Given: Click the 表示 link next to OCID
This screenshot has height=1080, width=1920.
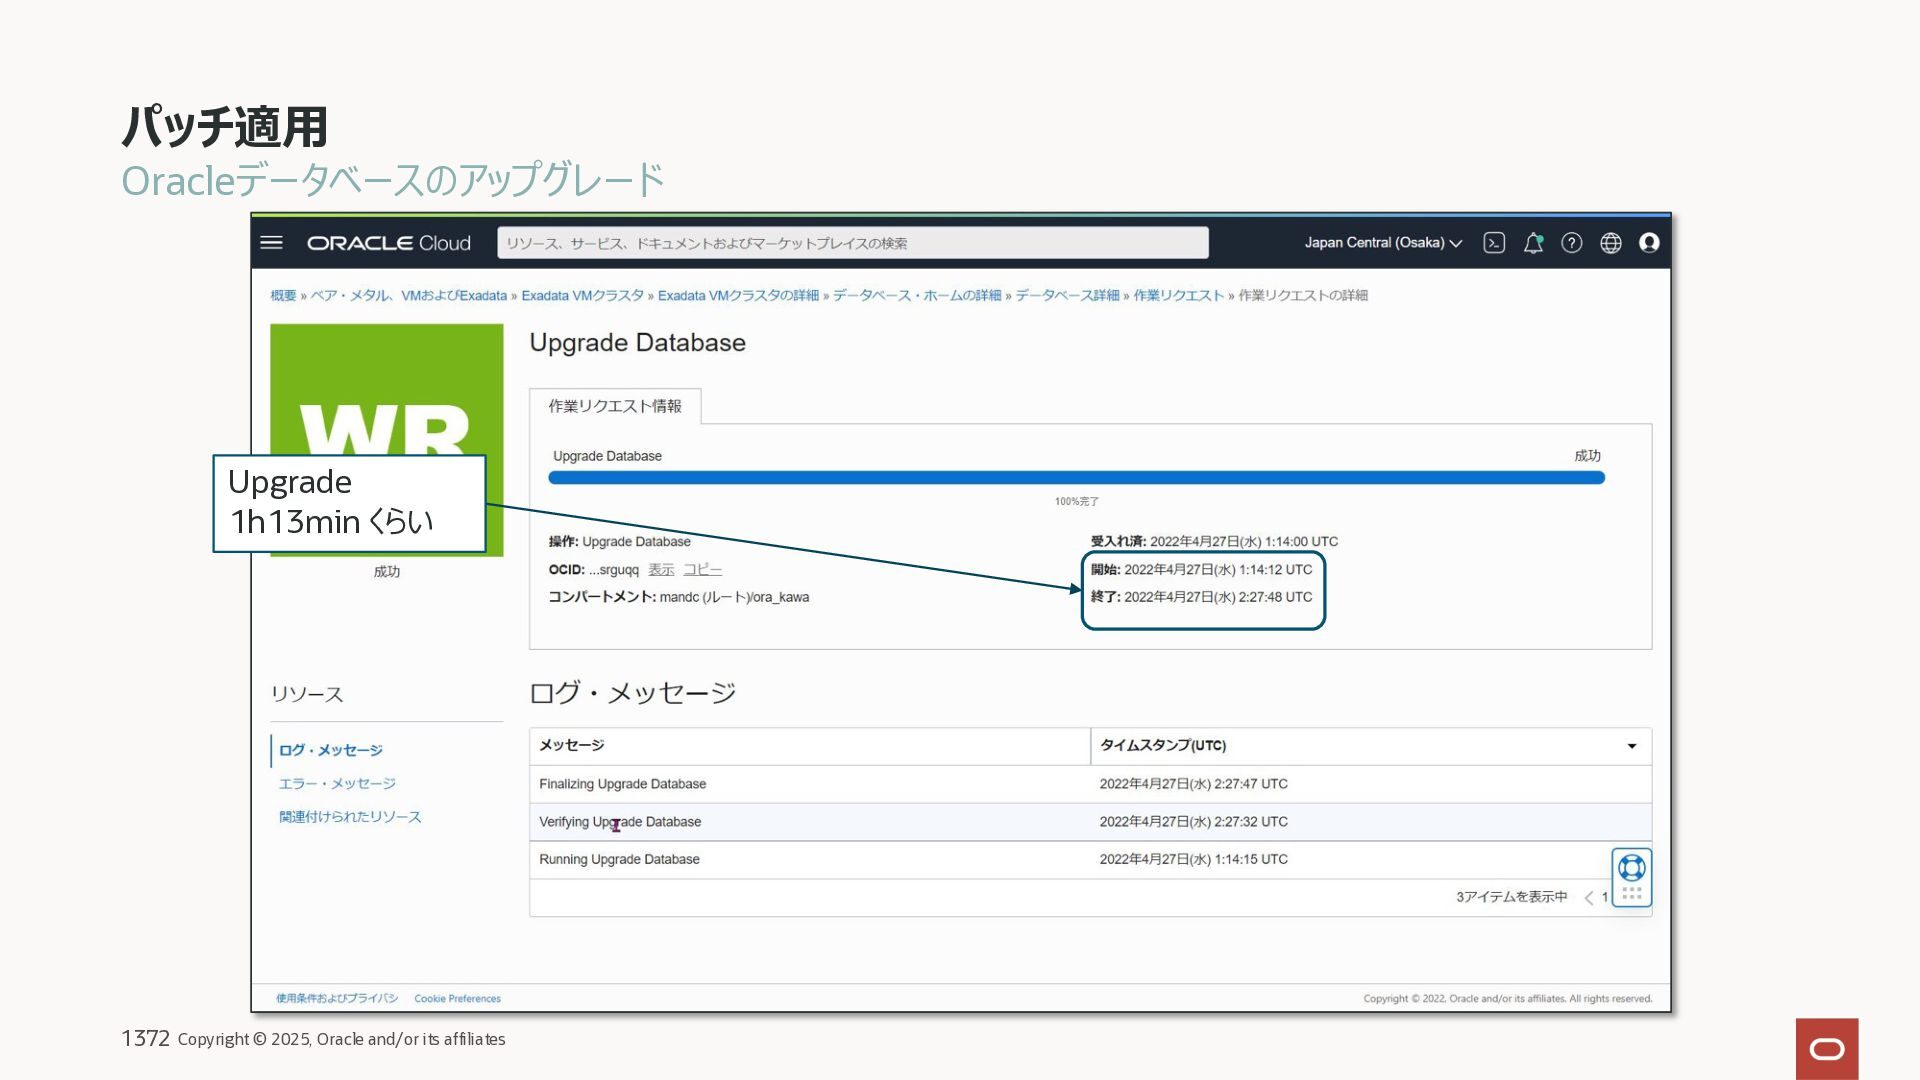Looking at the screenshot, I should click(661, 570).
